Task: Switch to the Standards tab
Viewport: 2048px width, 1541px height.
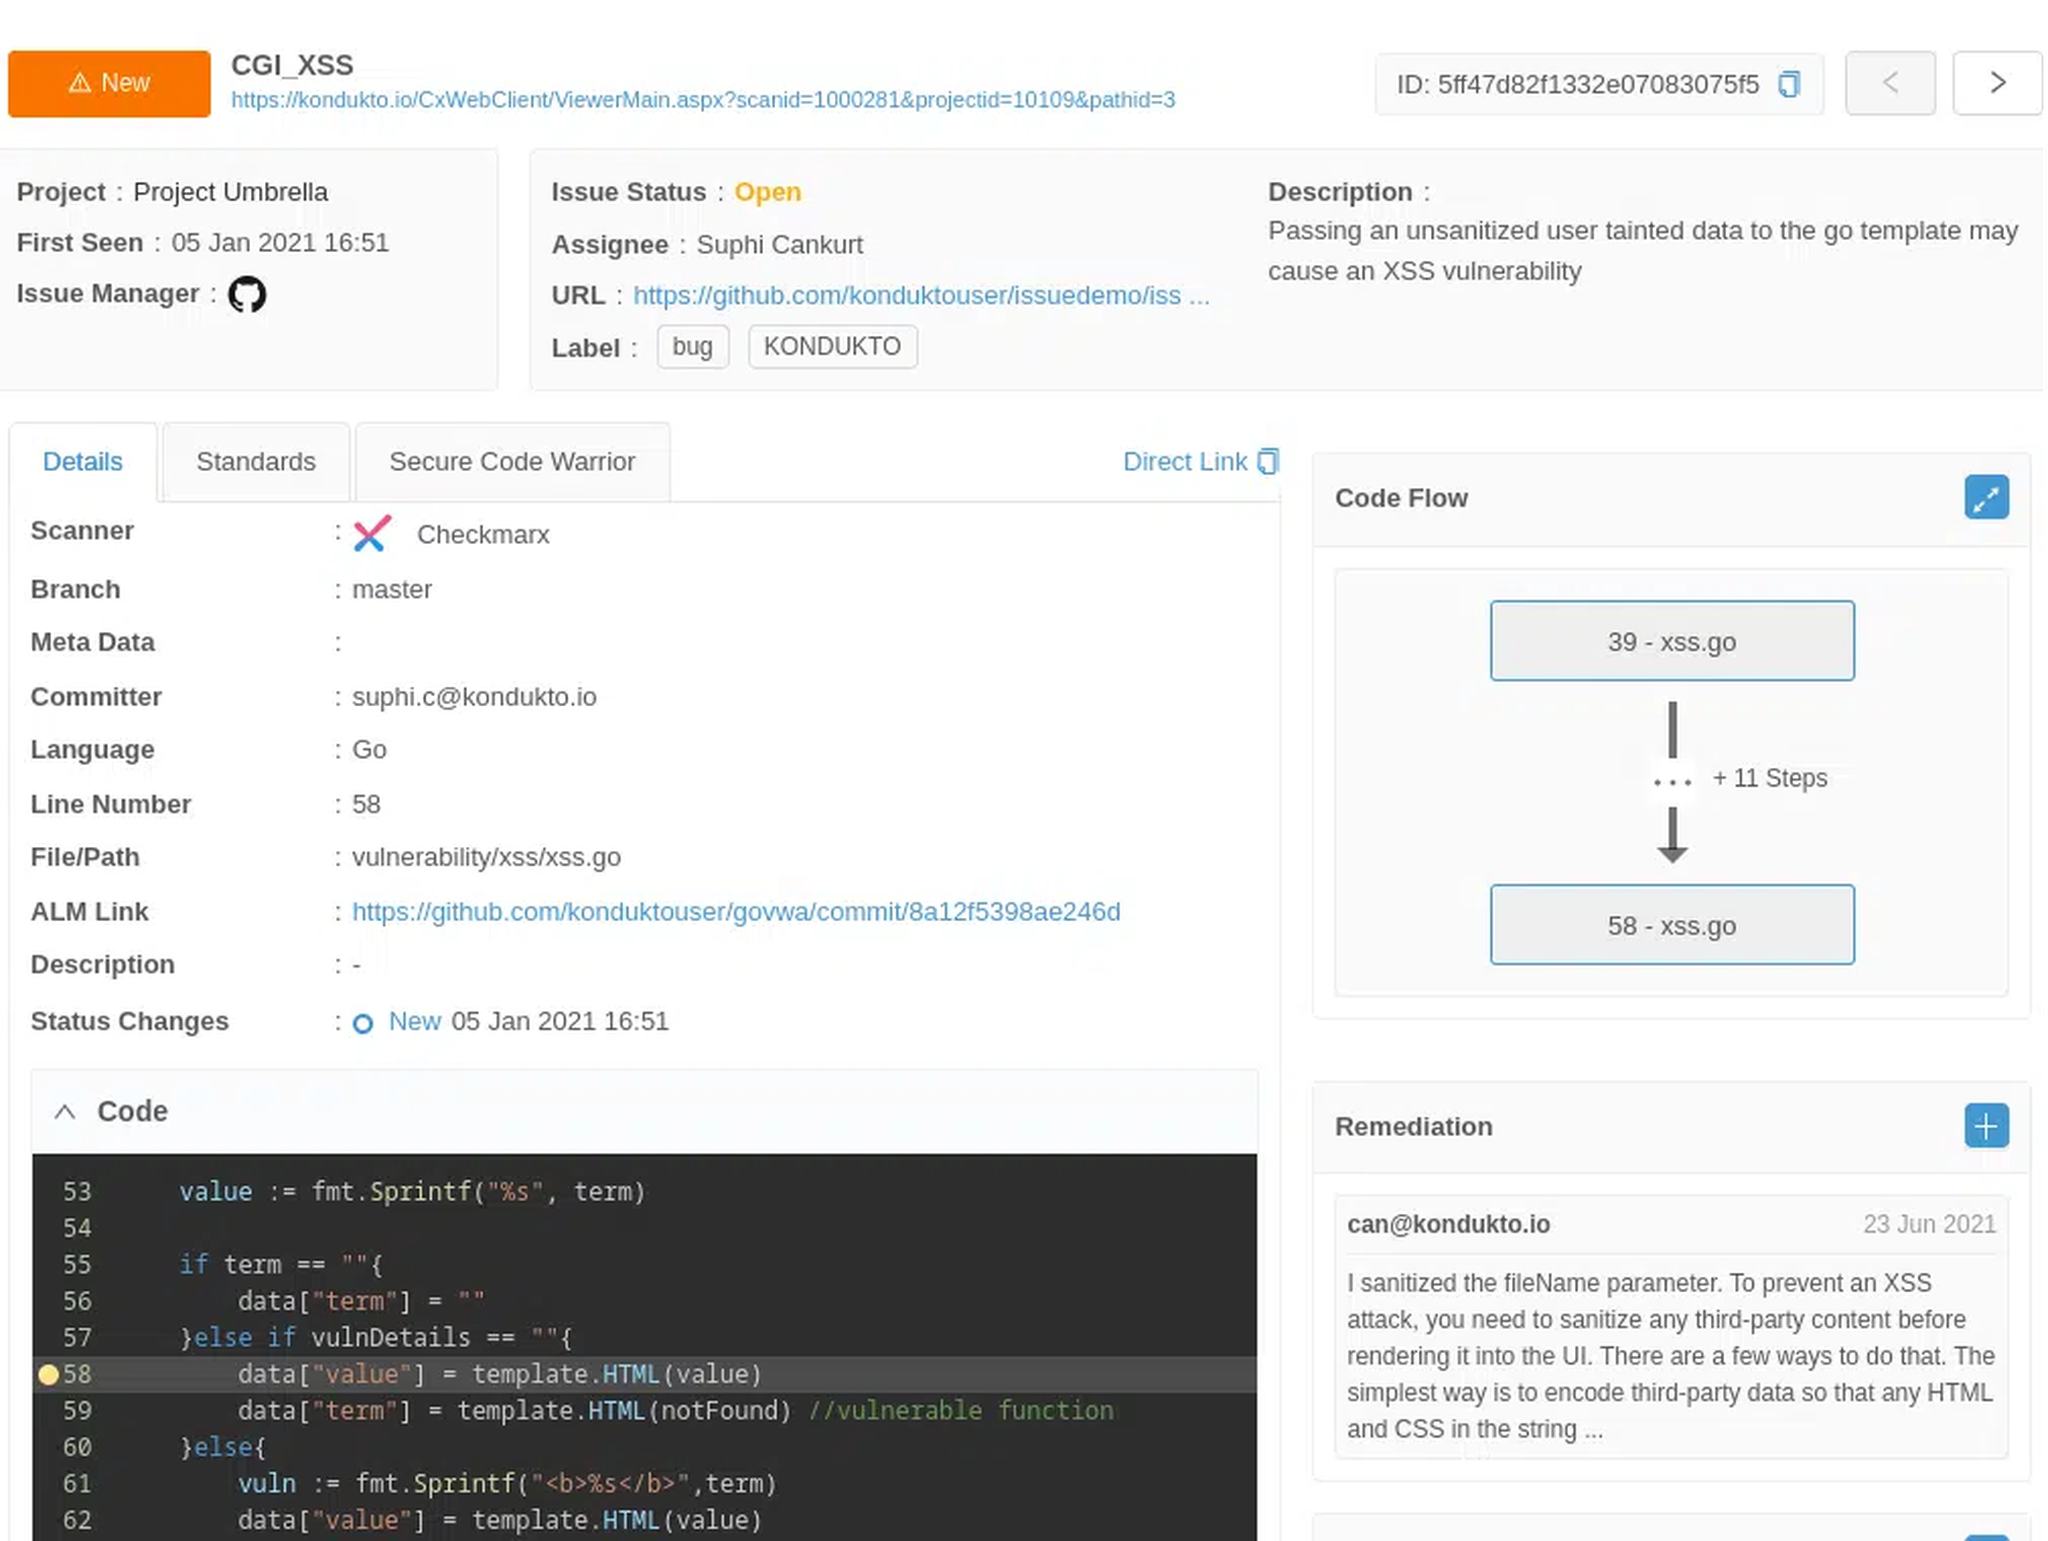Action: click(256, 461)
